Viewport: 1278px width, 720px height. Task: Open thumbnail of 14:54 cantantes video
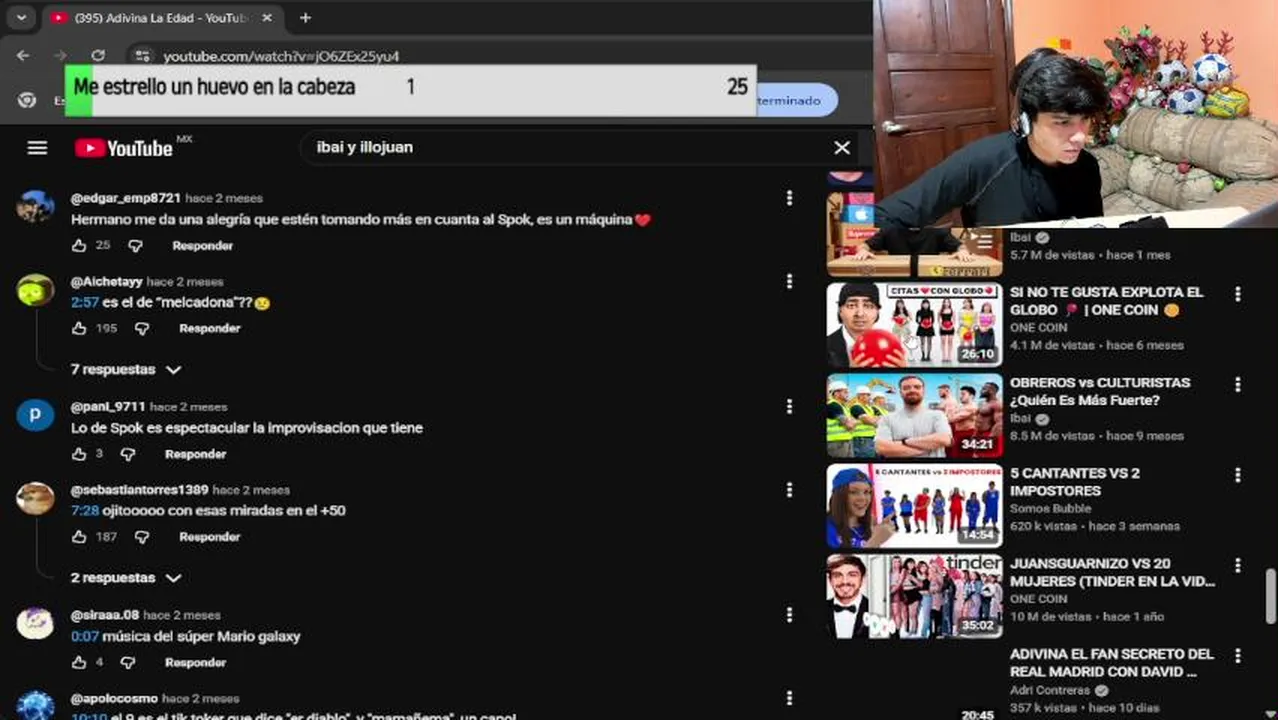[914, 506]
